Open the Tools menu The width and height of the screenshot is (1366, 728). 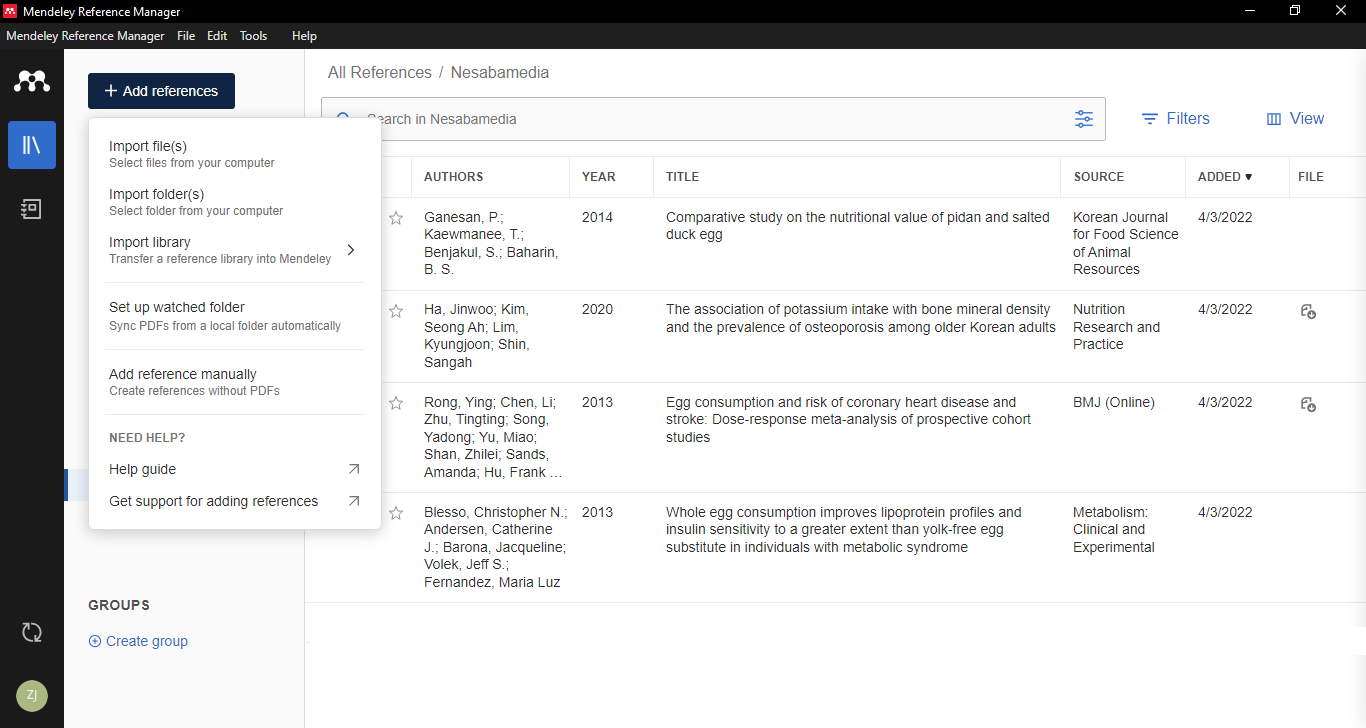(253, 36)
